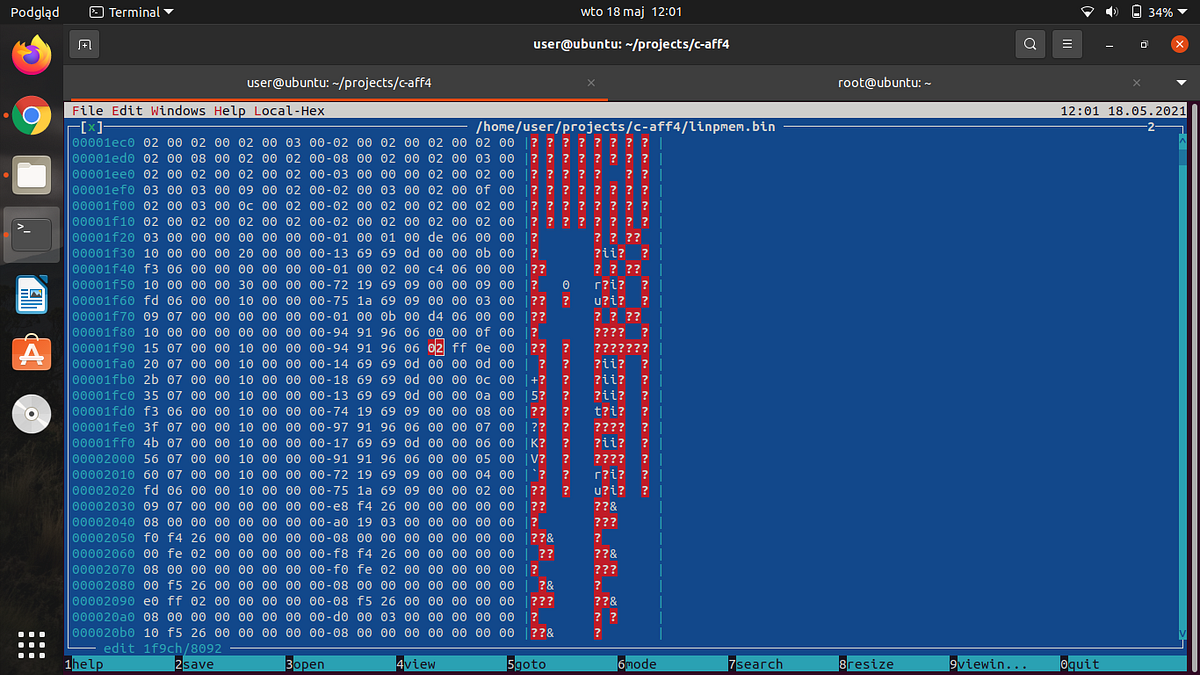
Task: Click the 12:01 18.05.2021 editor clock
Action: click(x=1123, y=111)
